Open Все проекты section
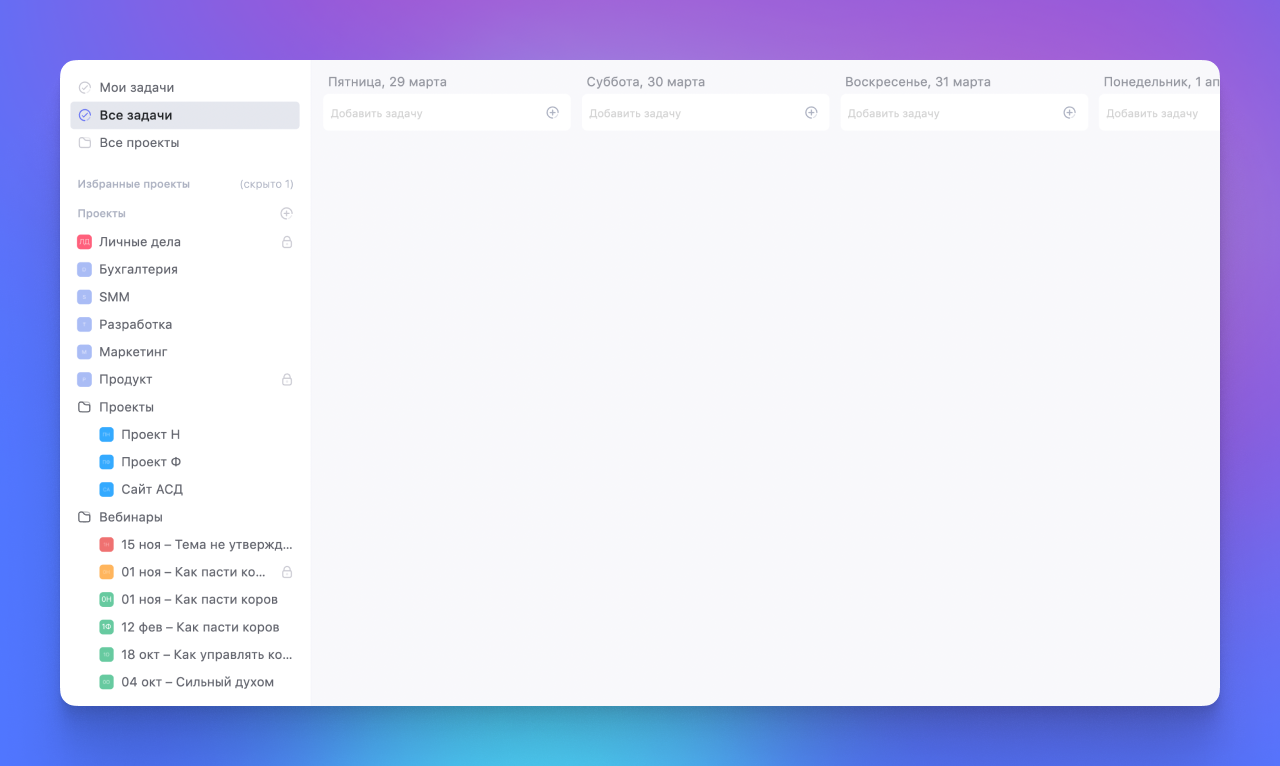1280x766 pixels. point(139,143)
